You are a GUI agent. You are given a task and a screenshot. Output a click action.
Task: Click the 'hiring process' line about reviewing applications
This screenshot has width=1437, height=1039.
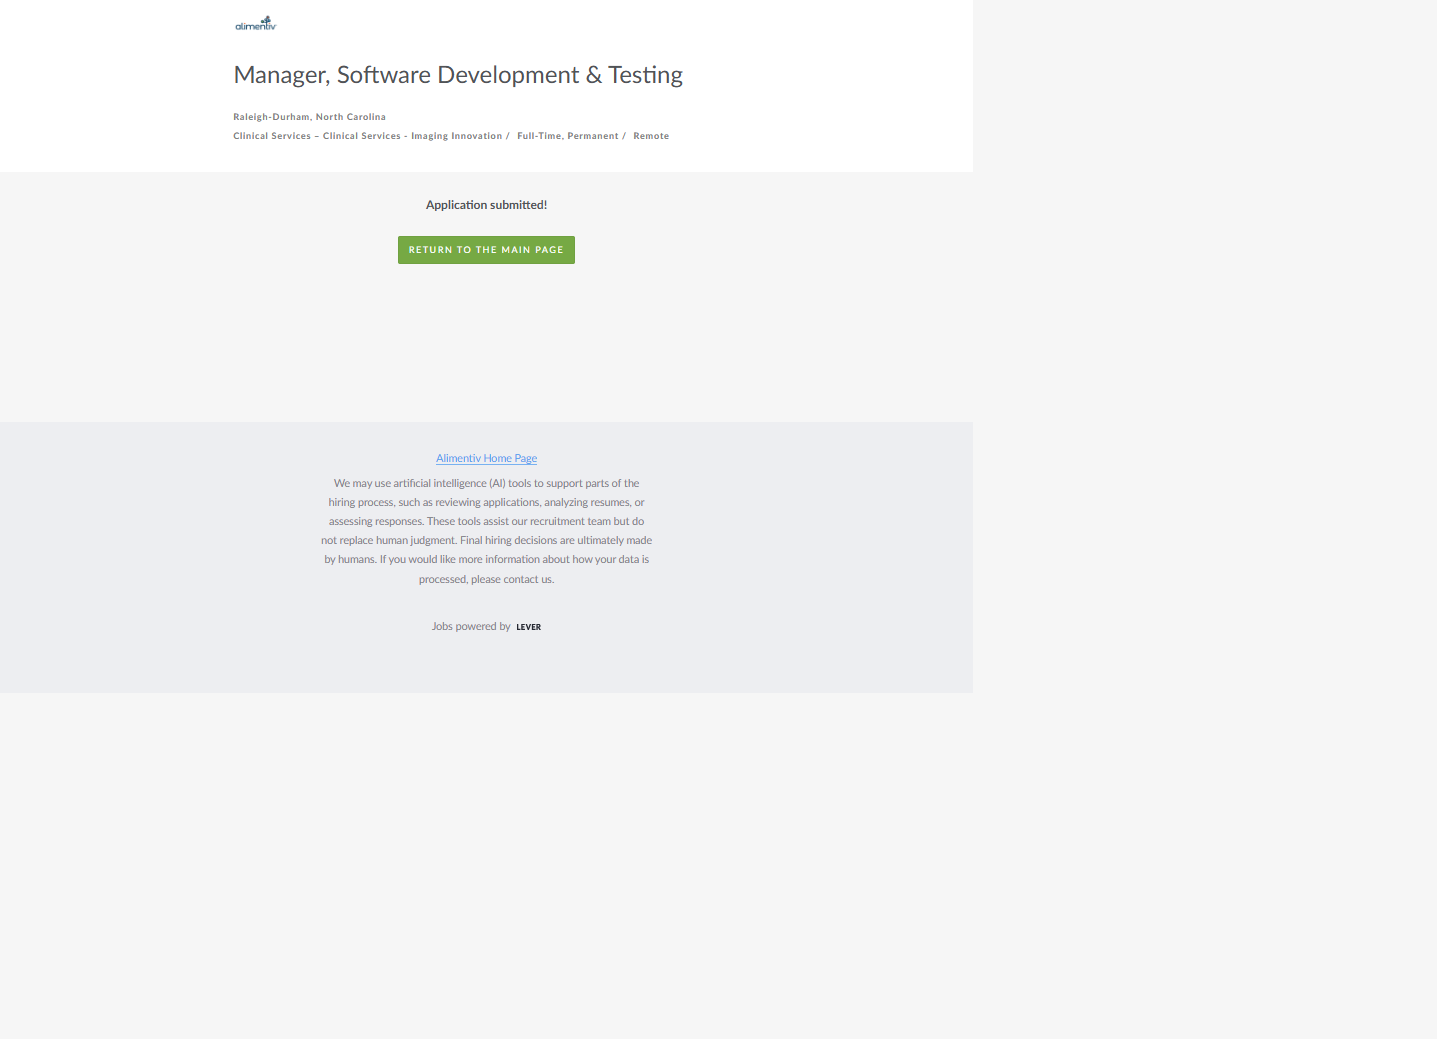coord(486,502)
